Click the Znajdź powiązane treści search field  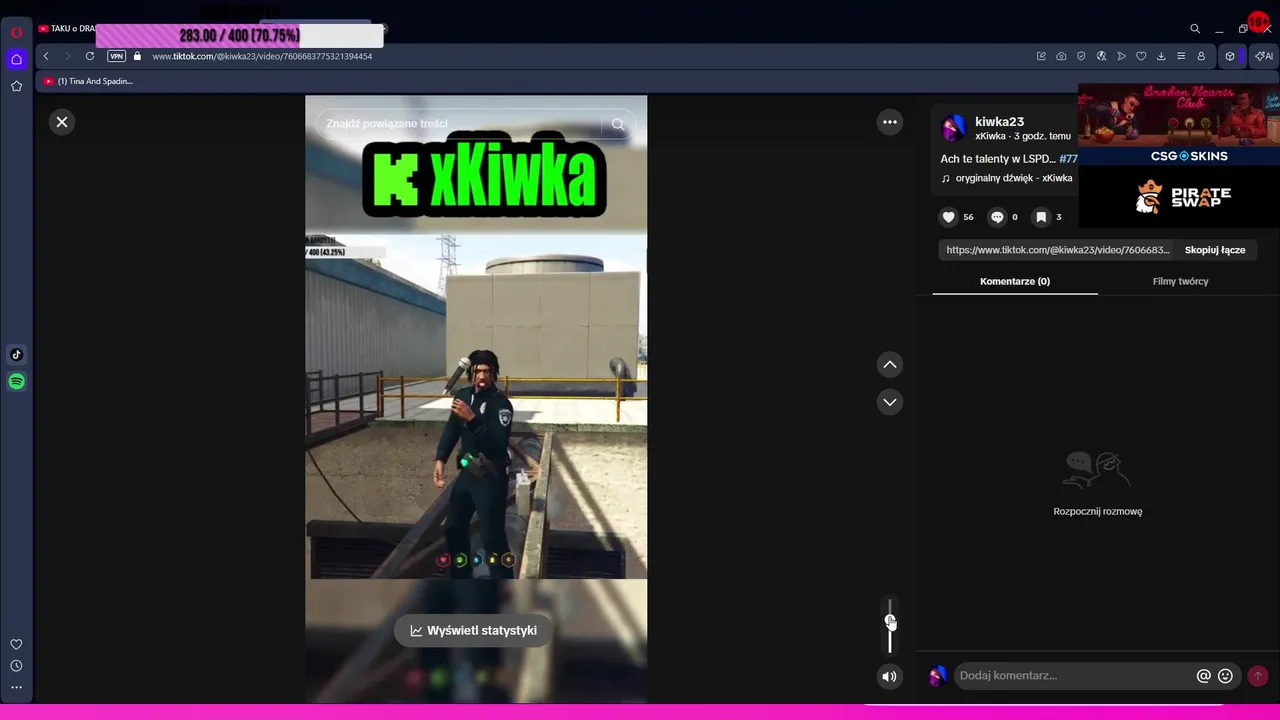coord(460,124)
